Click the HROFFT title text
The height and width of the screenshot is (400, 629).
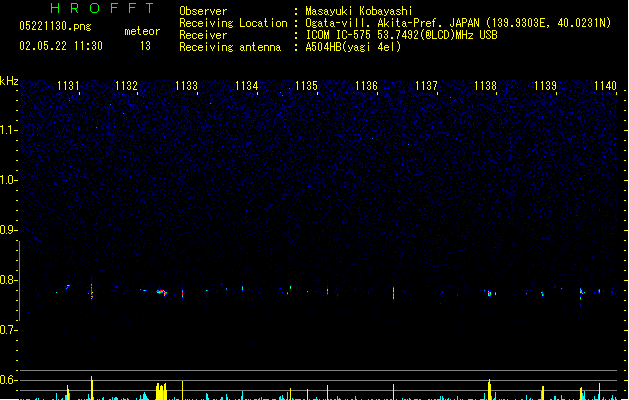pyautogui.click(x=102, y=8)
